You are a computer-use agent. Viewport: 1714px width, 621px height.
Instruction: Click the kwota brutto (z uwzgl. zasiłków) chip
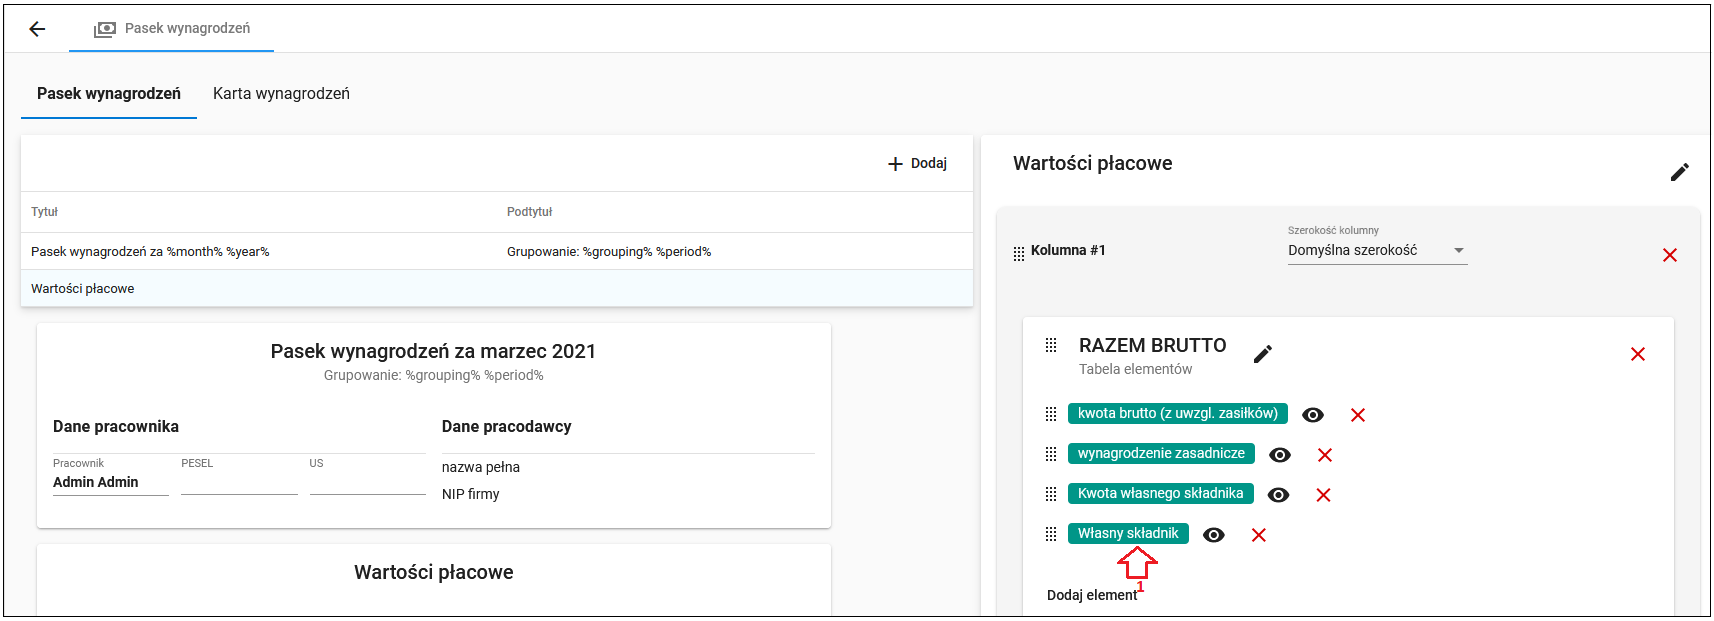pyautogui.click(x=1178, y=413)
